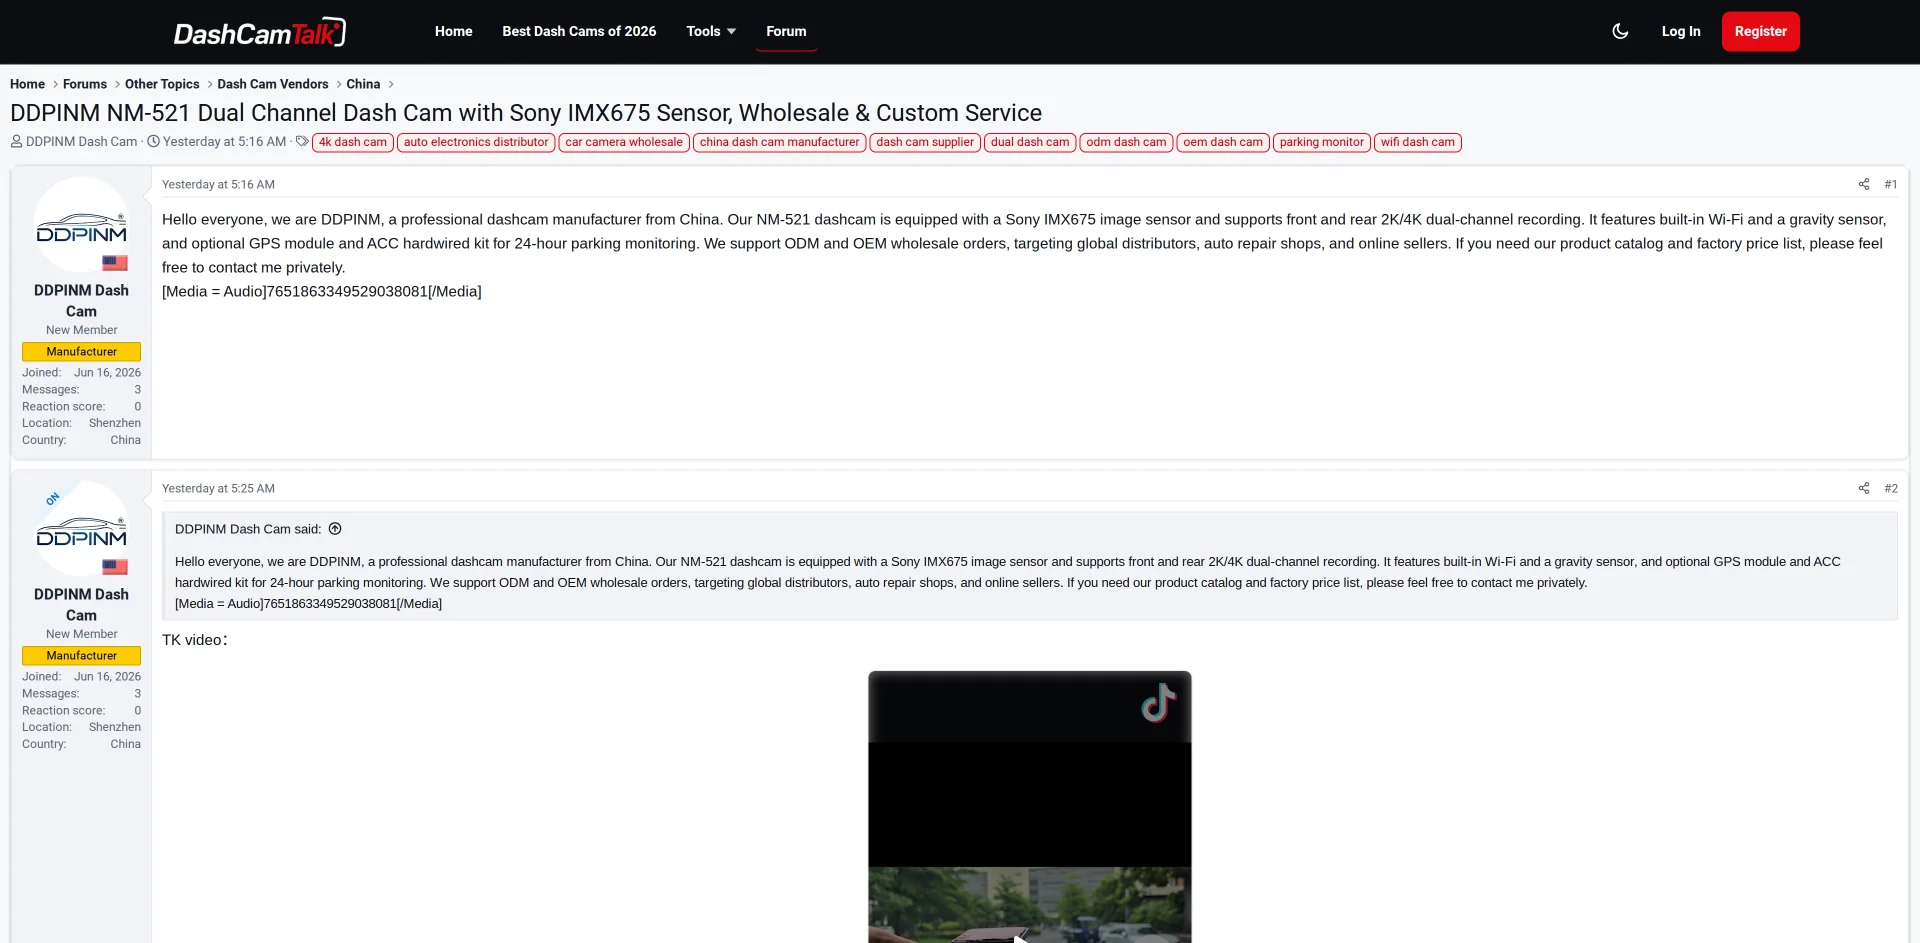
Task: Click the Manufacturer badge in post #1
Action: 81,352
